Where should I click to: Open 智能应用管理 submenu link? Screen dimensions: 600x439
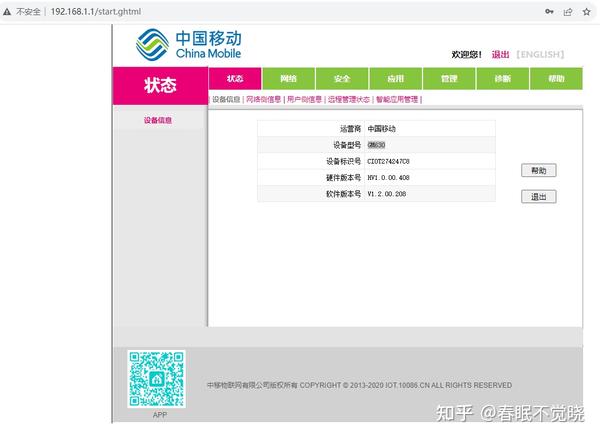(x=397, y=100)
